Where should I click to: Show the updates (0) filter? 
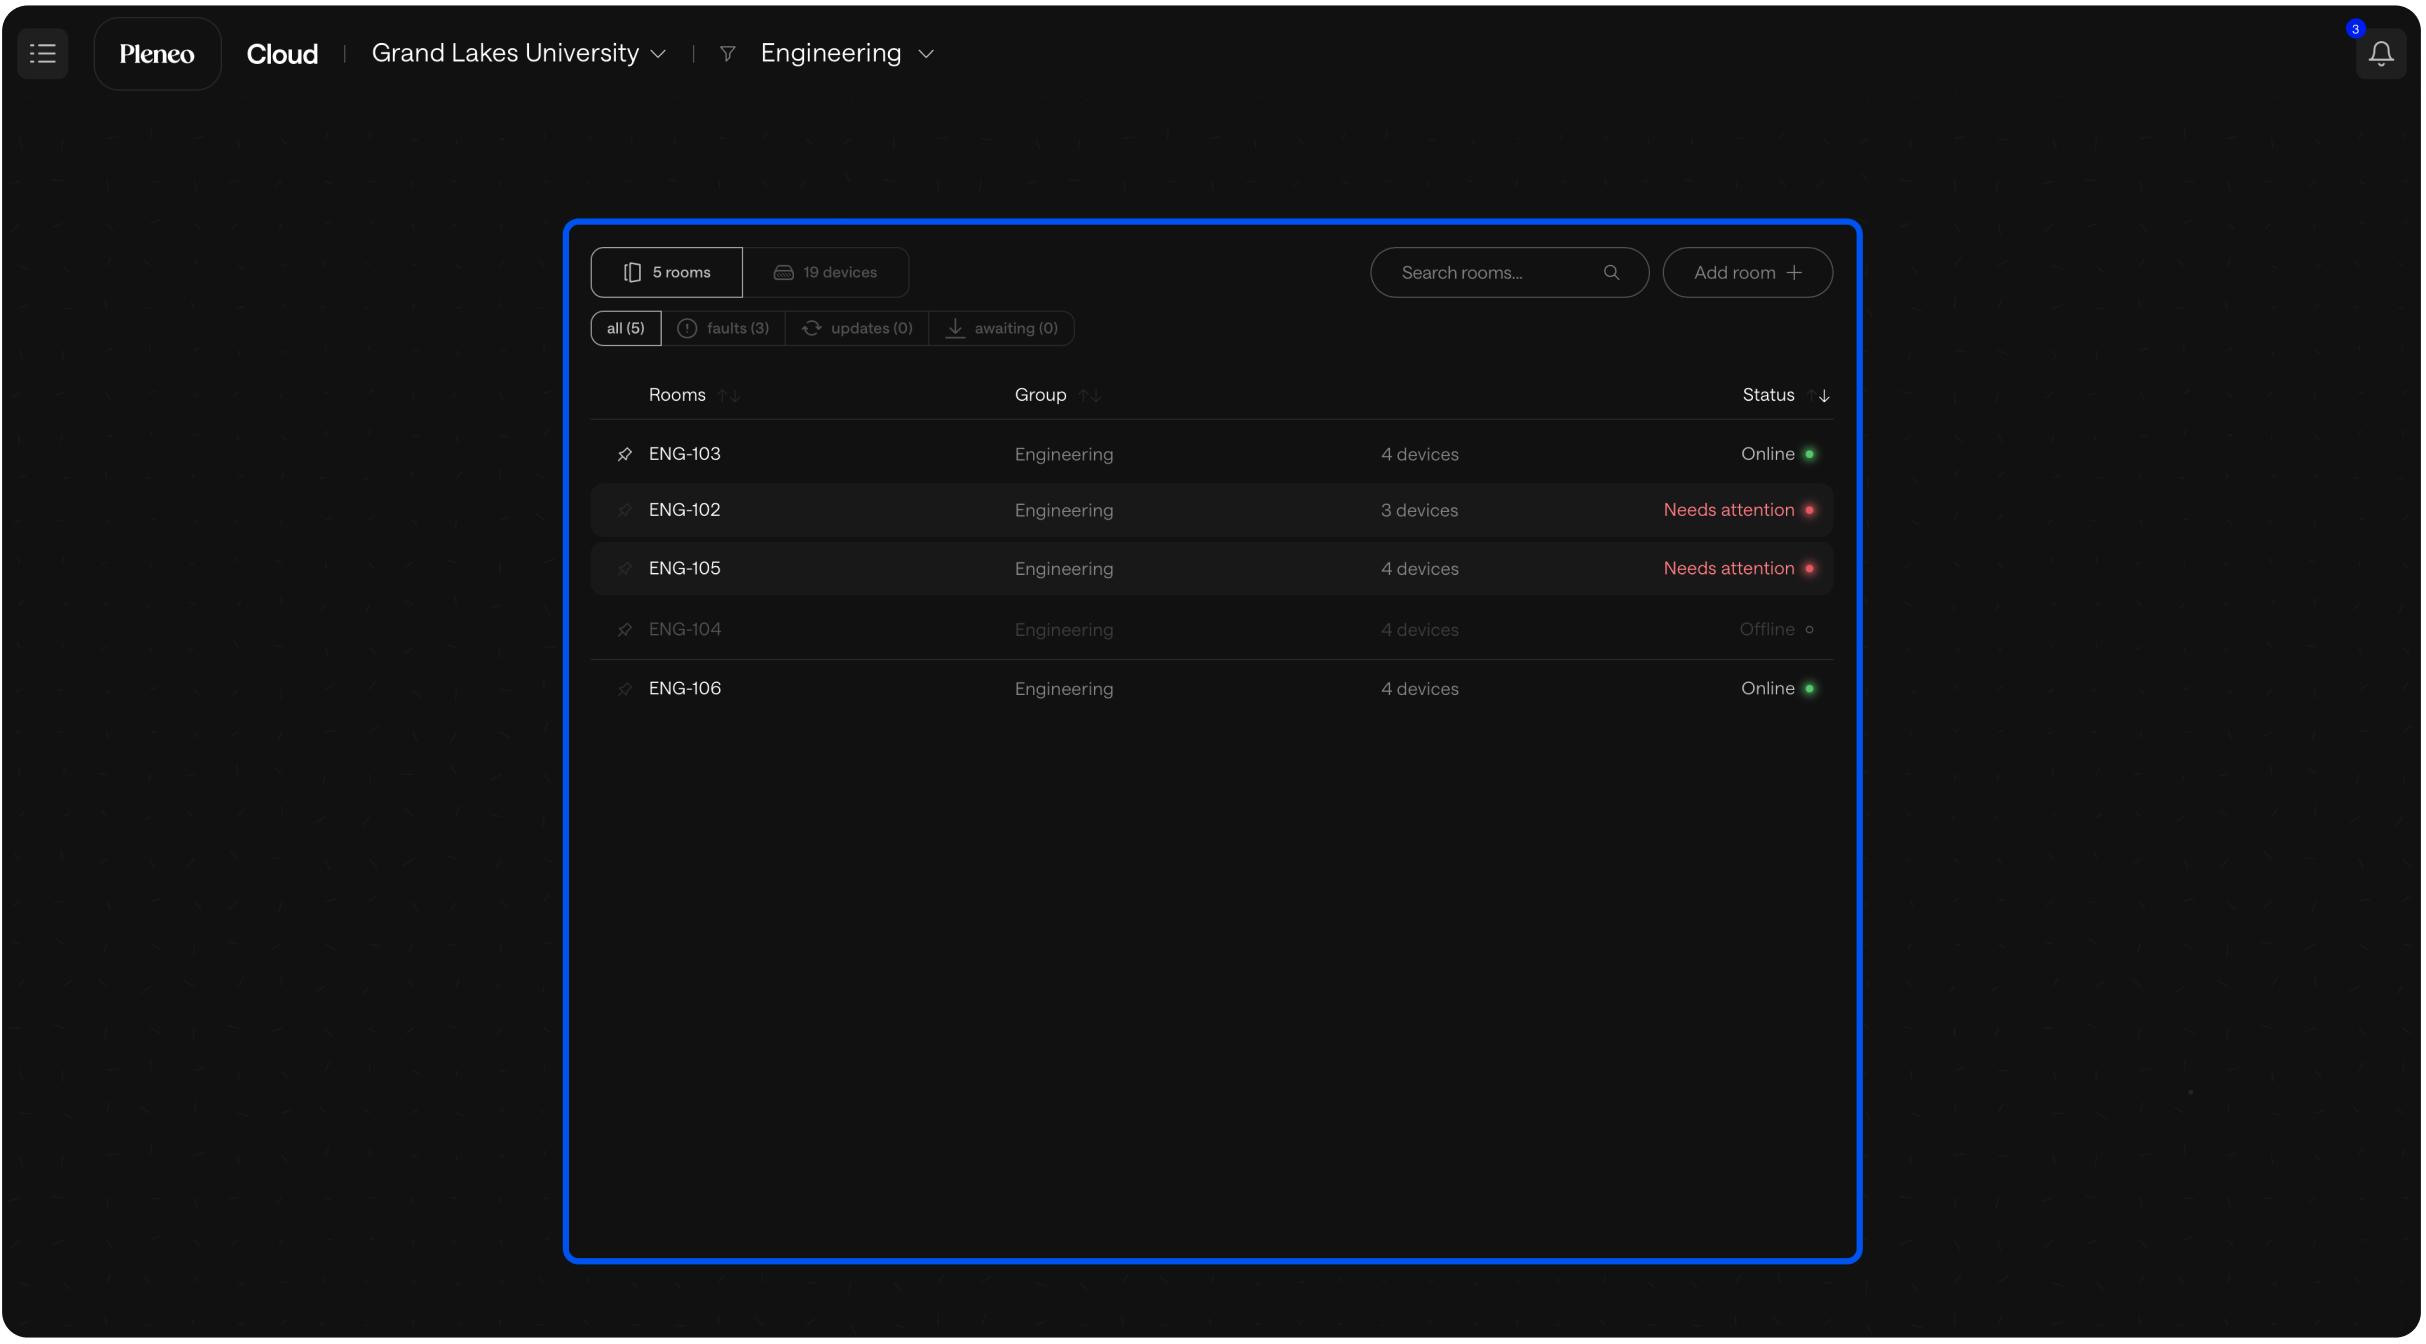coord(857,328)
